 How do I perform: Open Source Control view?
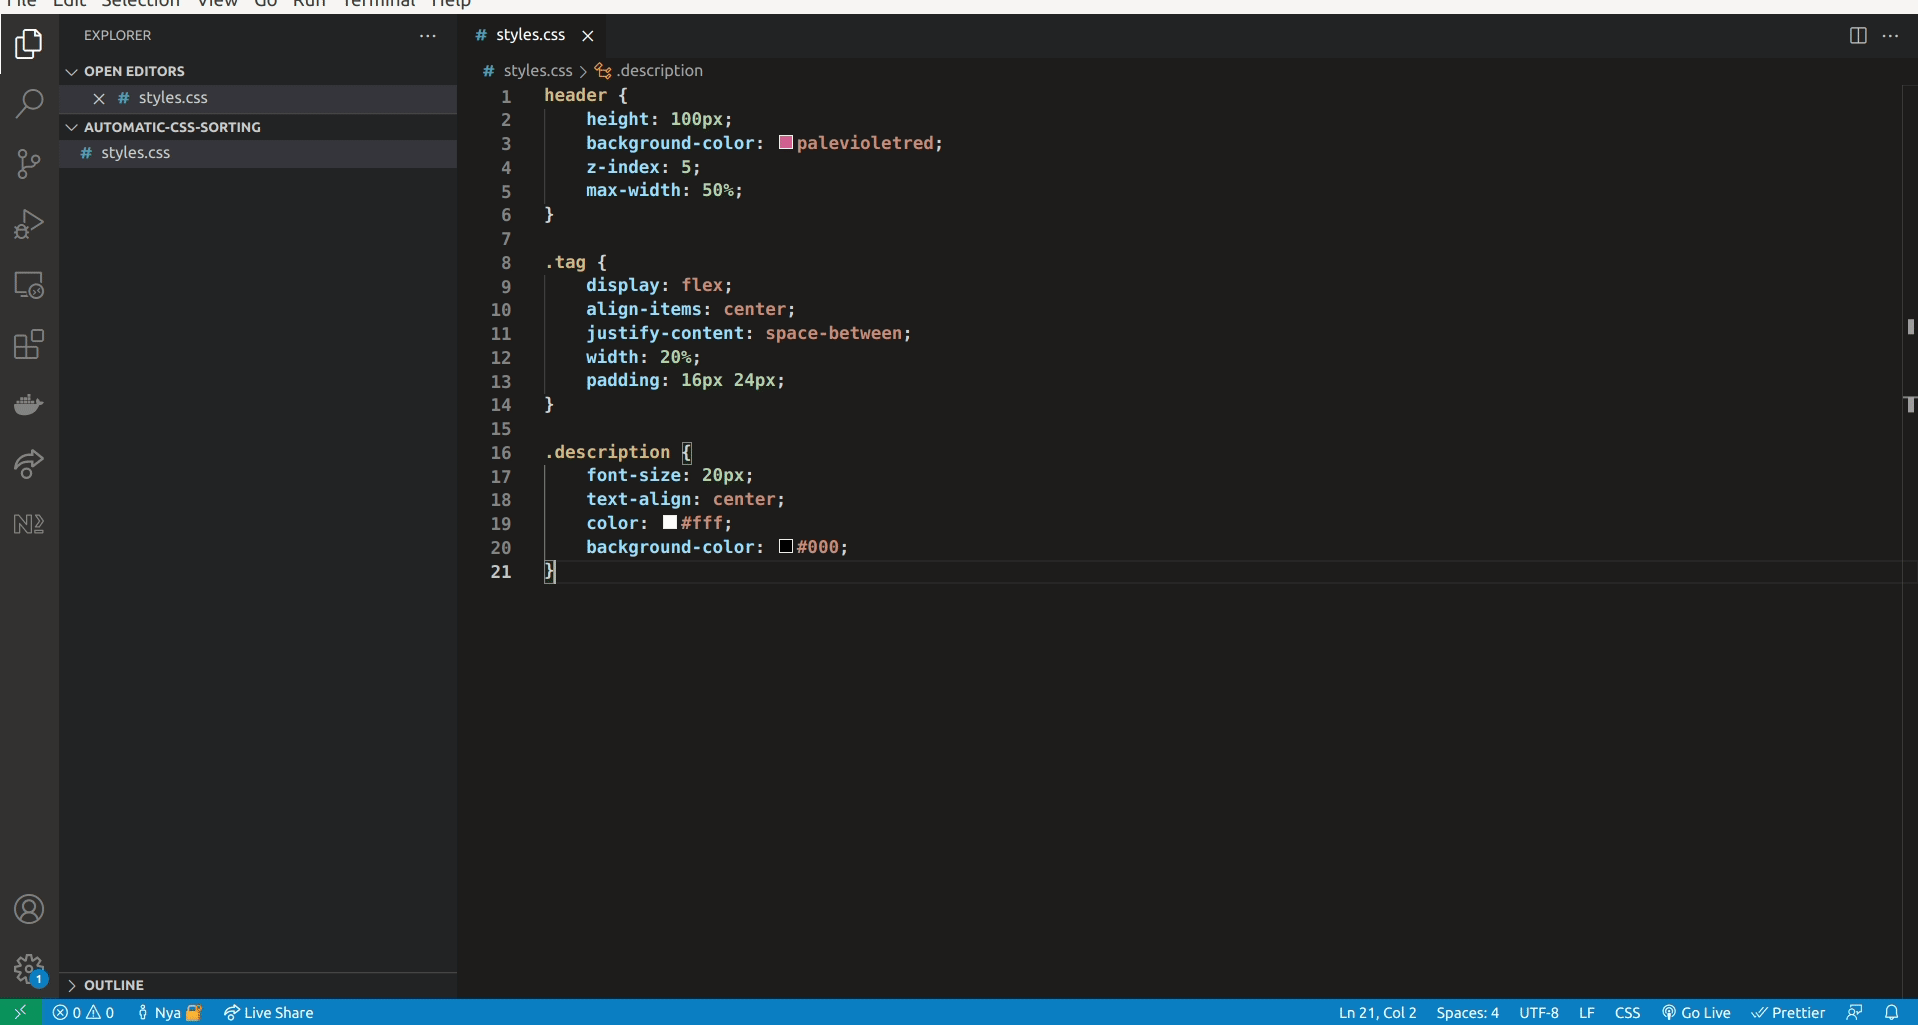tap(29, 164)
